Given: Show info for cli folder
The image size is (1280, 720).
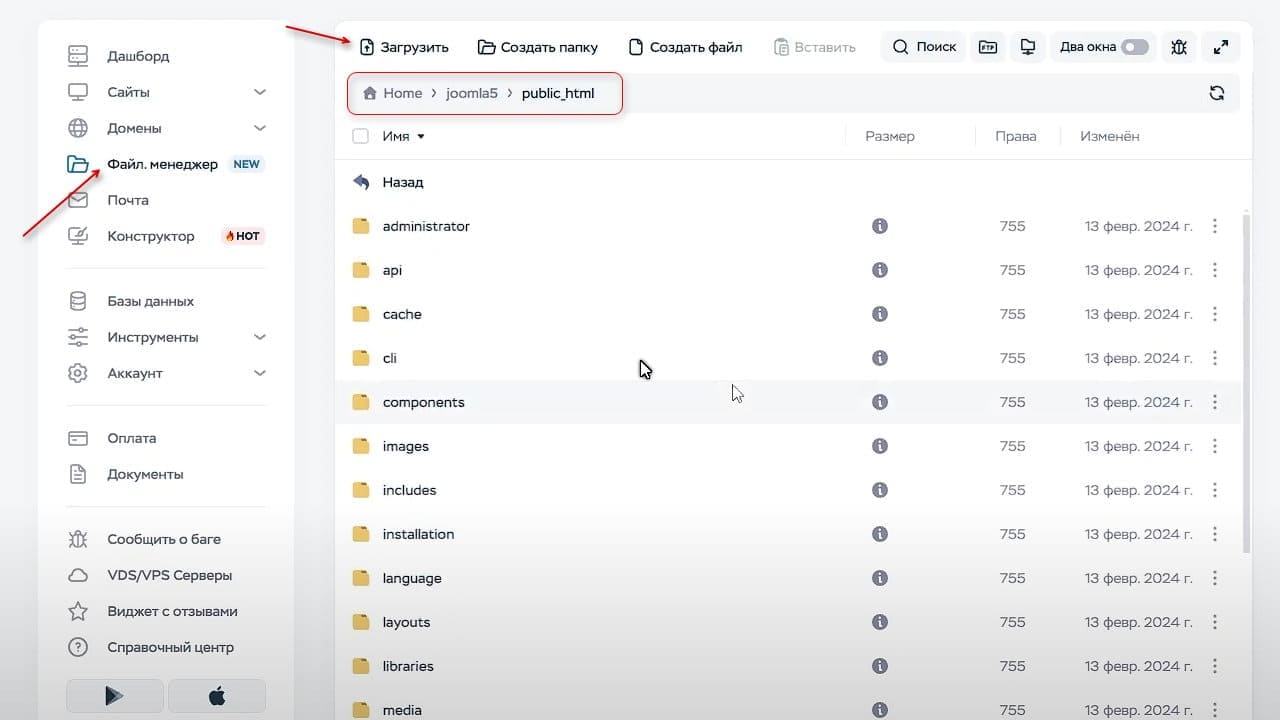Looking at the screenshot, I should (x=880, y=358).
